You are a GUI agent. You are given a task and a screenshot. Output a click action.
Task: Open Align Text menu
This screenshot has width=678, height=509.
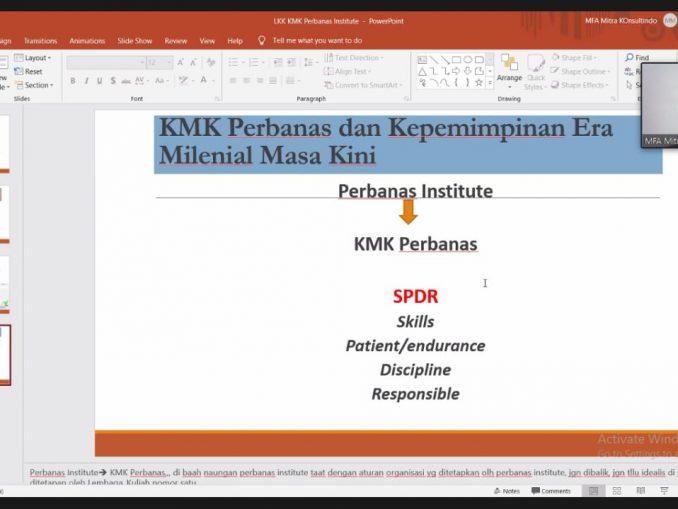[348, 71]
